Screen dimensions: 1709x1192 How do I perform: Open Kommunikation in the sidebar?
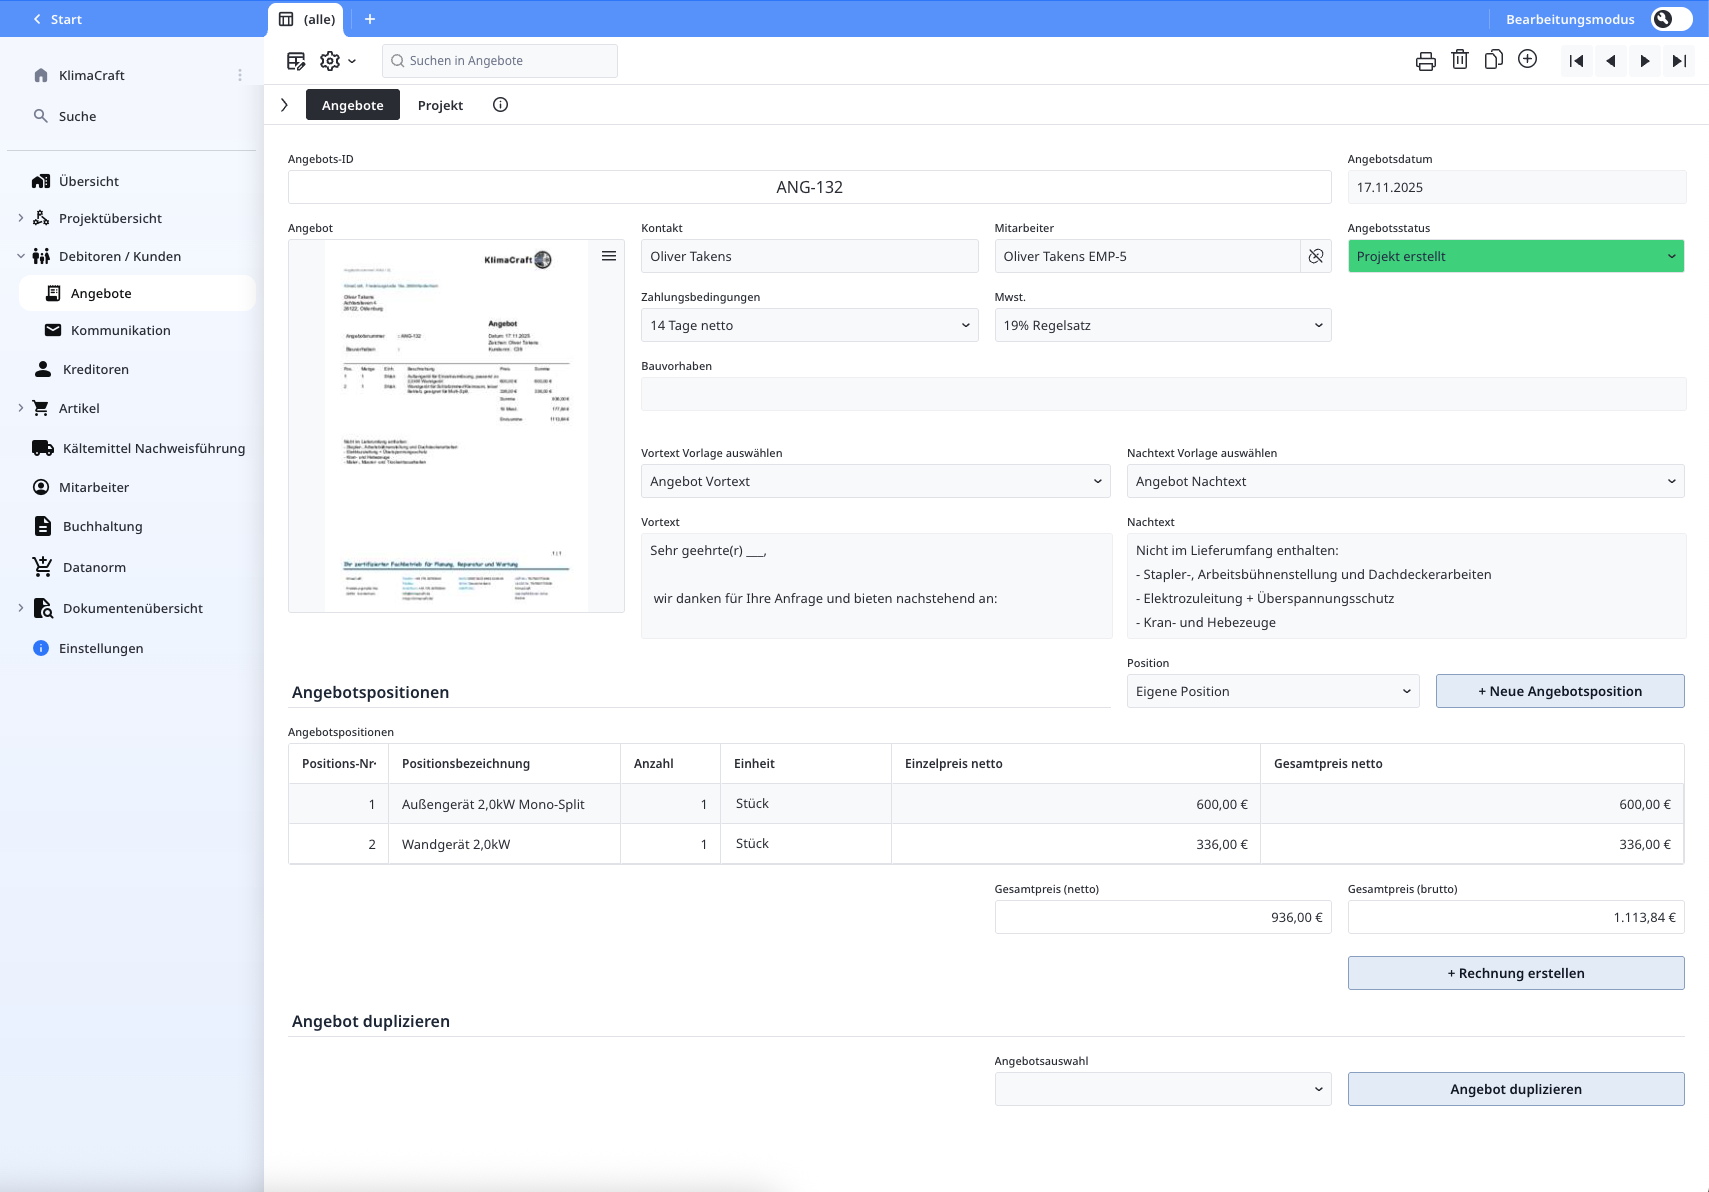click(x=120, y=330)
